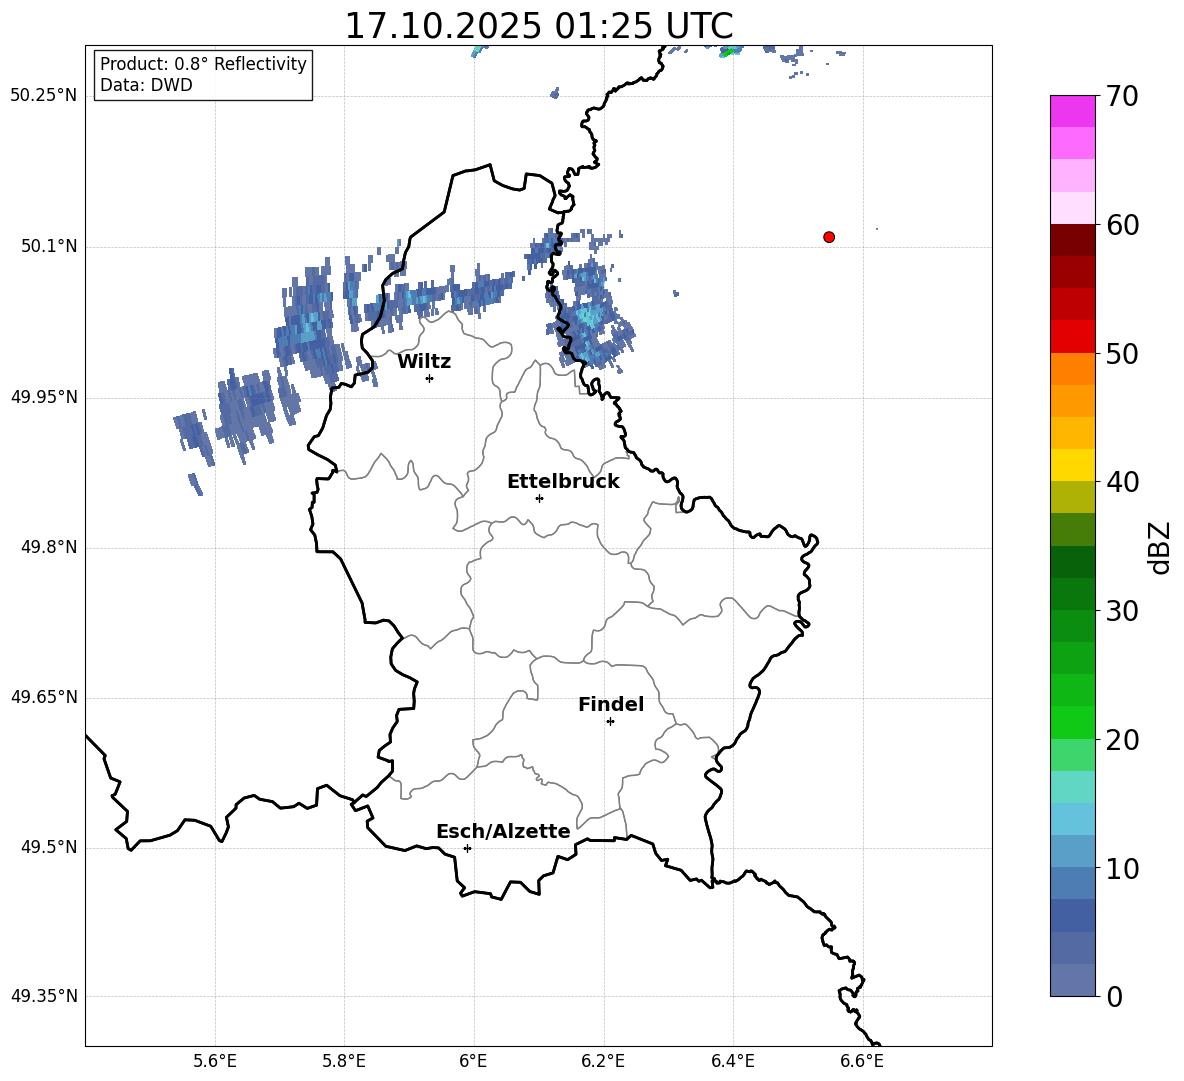Click the 5.6°E longitude label
Viewport: 1184px width, 1081px height.
pyautogui.click(x=215, y=1061)
